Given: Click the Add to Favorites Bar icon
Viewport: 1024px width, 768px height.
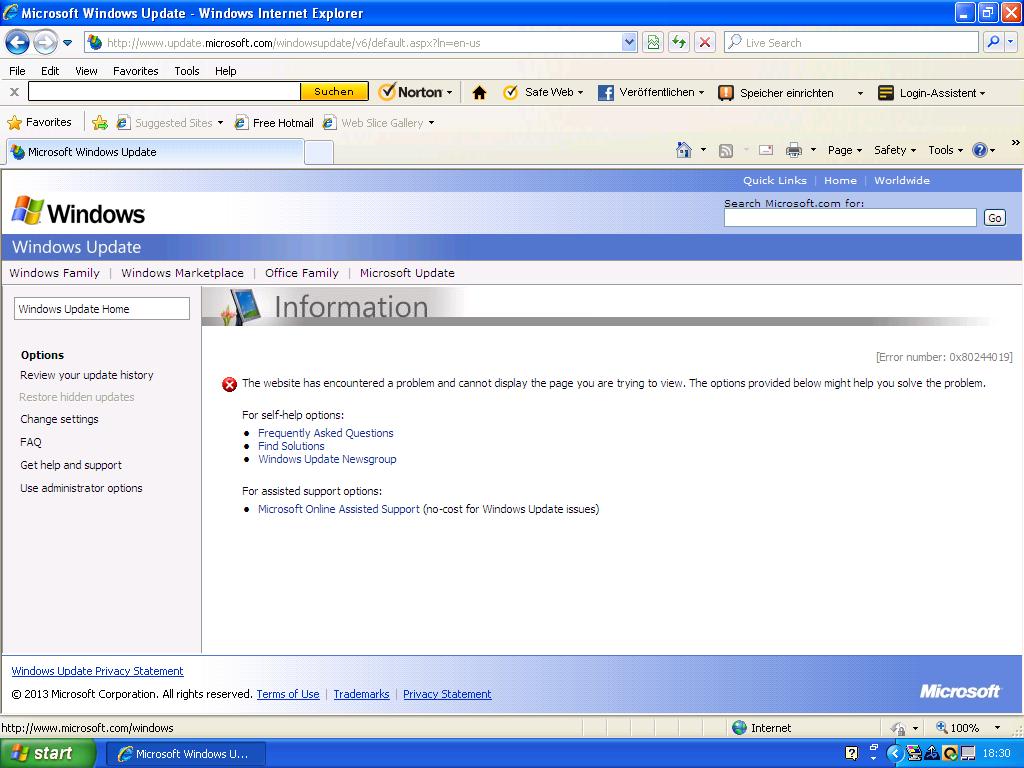Looking at the screenshot, I should pyautogui.click(x=100, y=122).
